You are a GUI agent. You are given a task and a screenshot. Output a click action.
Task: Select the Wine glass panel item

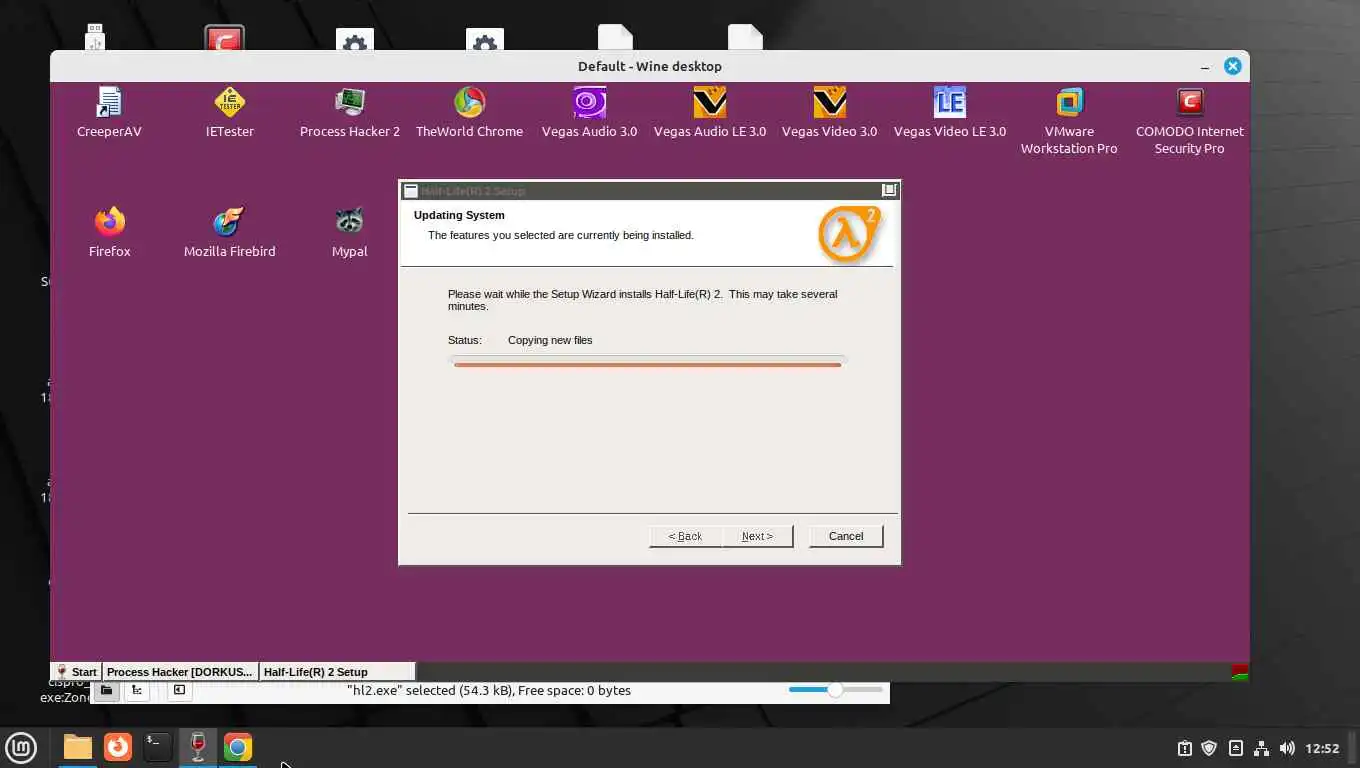197,747
